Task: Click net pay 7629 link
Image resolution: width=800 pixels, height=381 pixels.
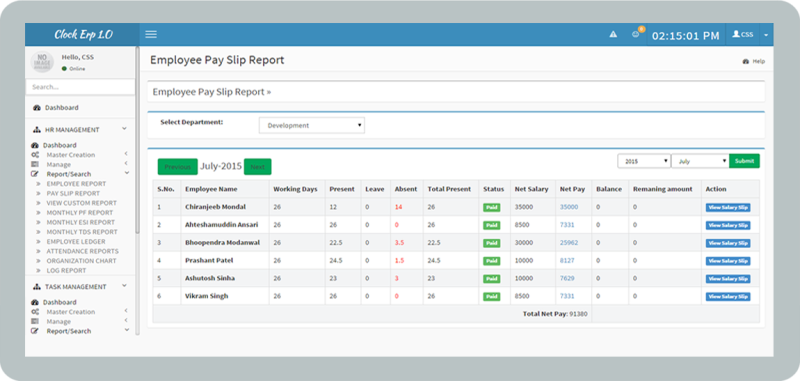Action: 567,278
